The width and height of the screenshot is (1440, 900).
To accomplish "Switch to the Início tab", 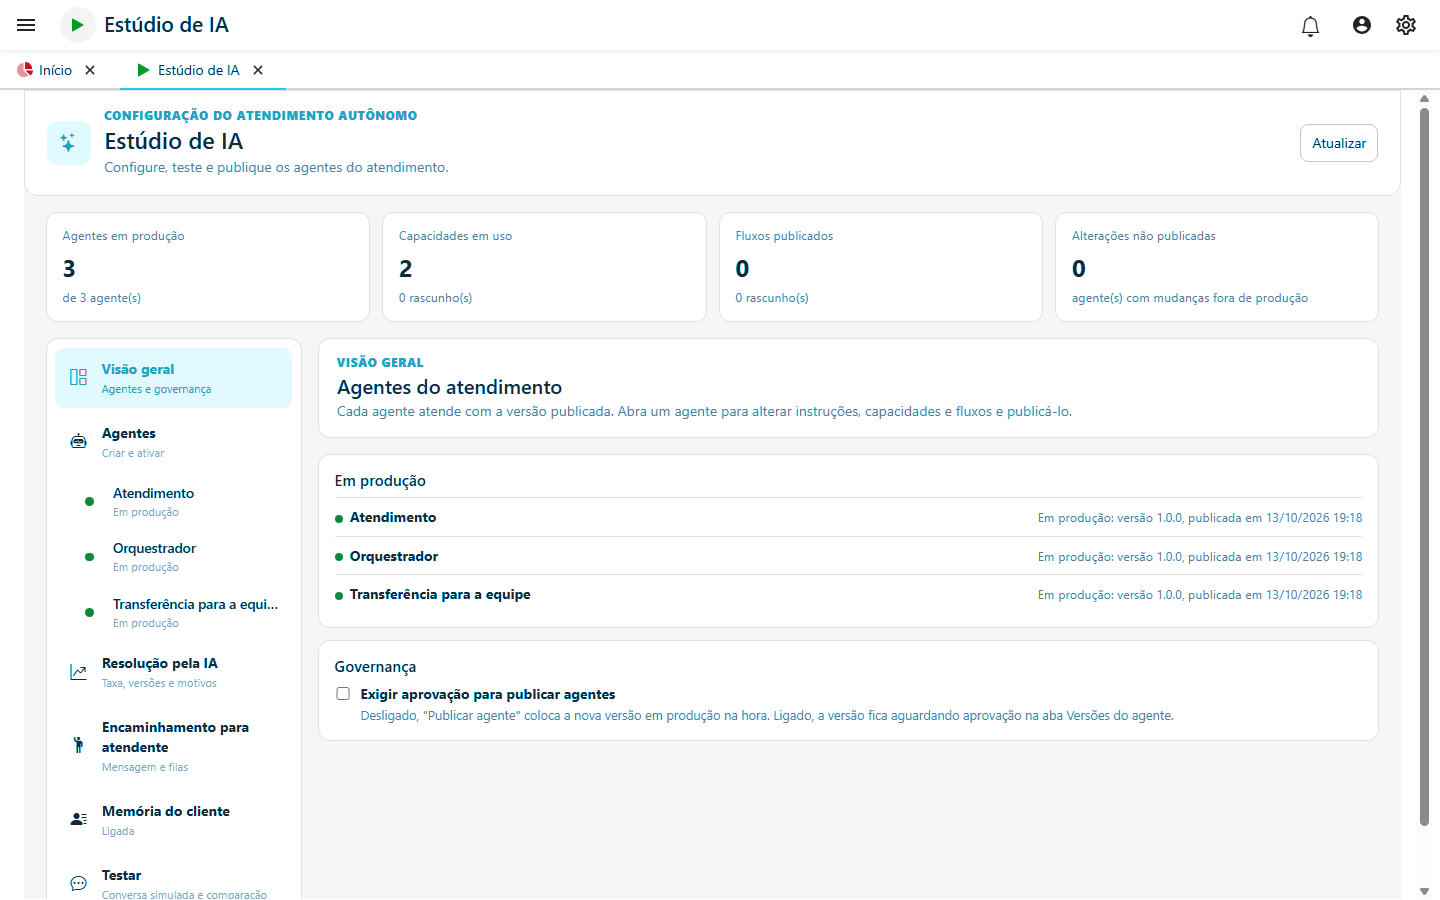I will click(56, 70).
